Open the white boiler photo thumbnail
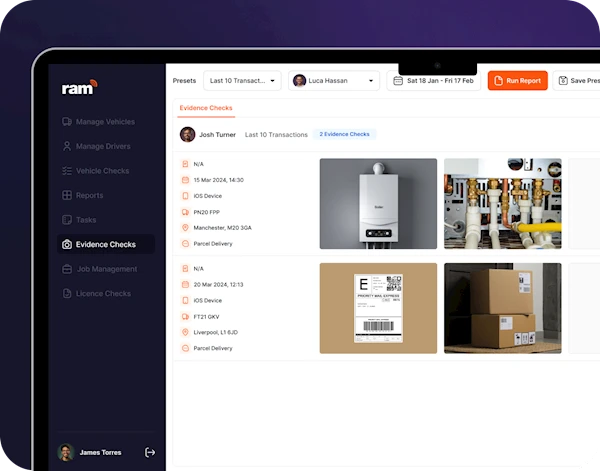This screenshot has width=600, height=471. coord(378,203)
